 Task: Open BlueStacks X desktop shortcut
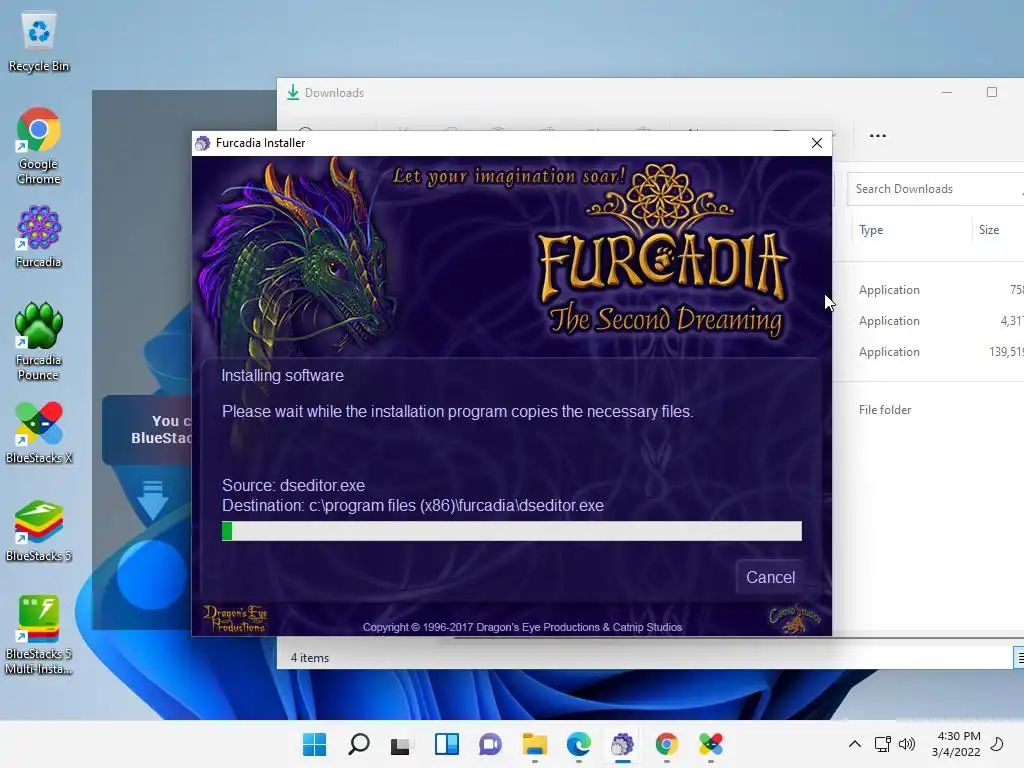click(39, 433)
